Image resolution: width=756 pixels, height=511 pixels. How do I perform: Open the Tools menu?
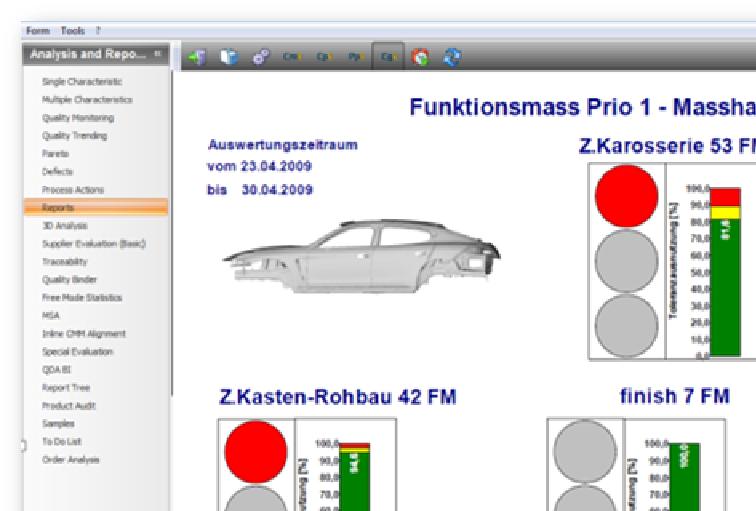click(x=73, y=31)
